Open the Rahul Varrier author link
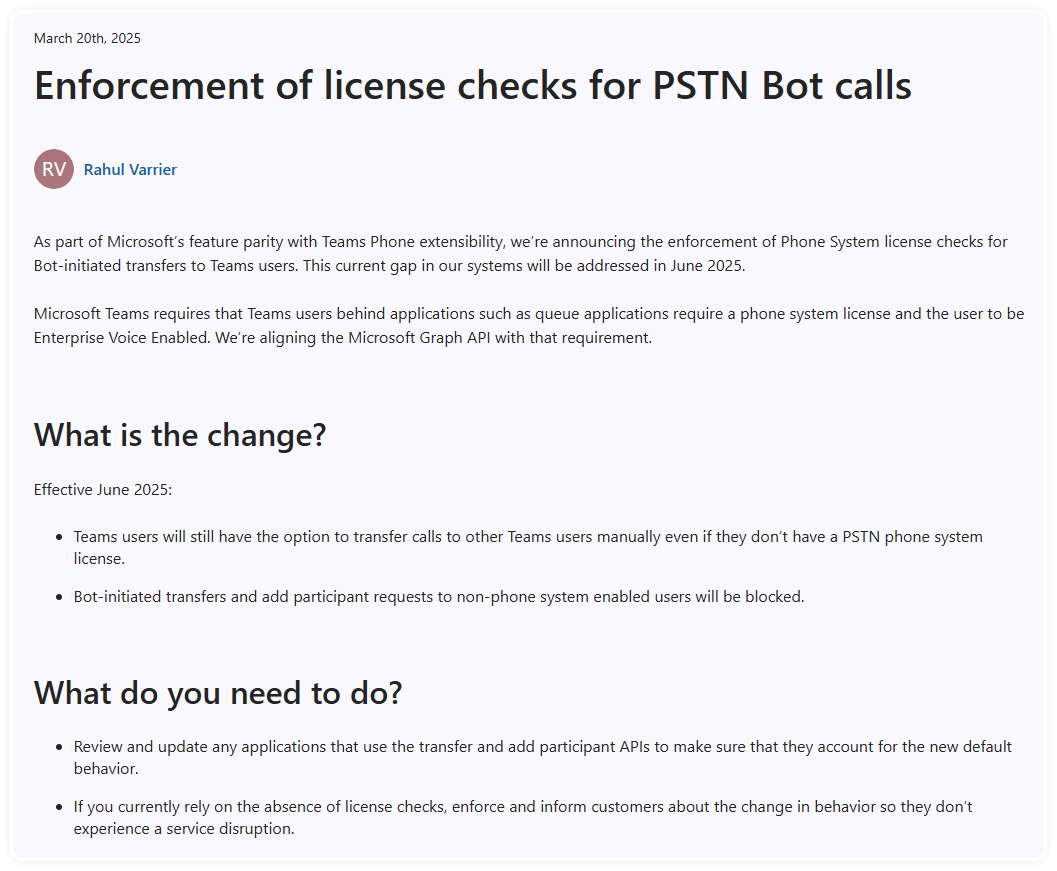This screenshot has height=871, width=1057. coord(130,169)
